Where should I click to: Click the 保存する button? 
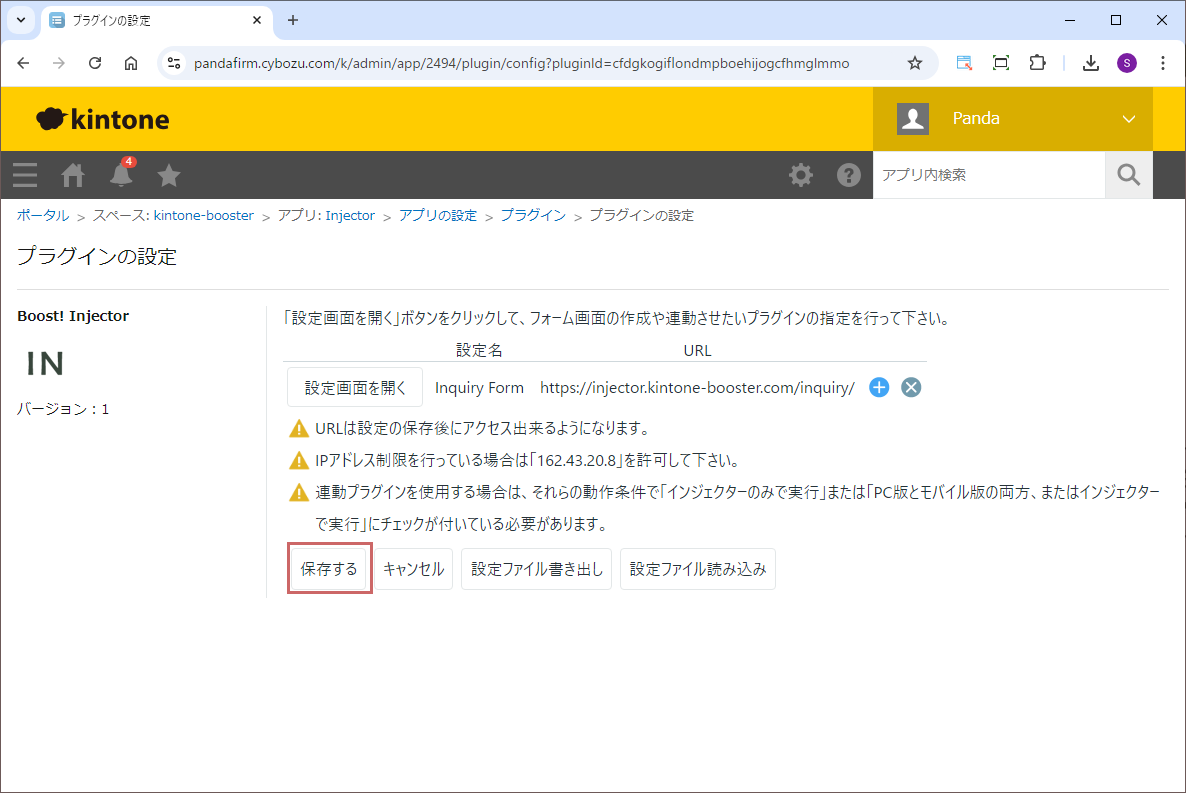329,569
